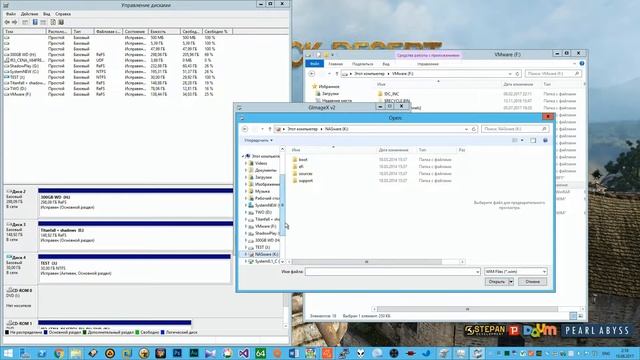Click the help icon in VMware (F:) window
The width and height of the screenshot is (640, 360).
582,64
